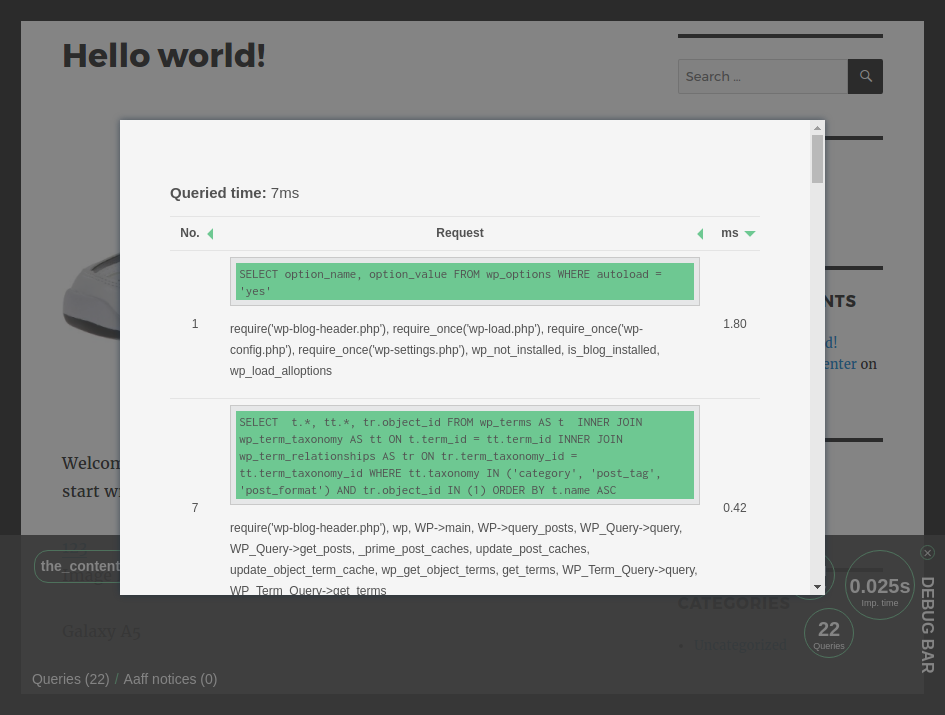Click the Request column sort arrow

(x=700, y=234)
